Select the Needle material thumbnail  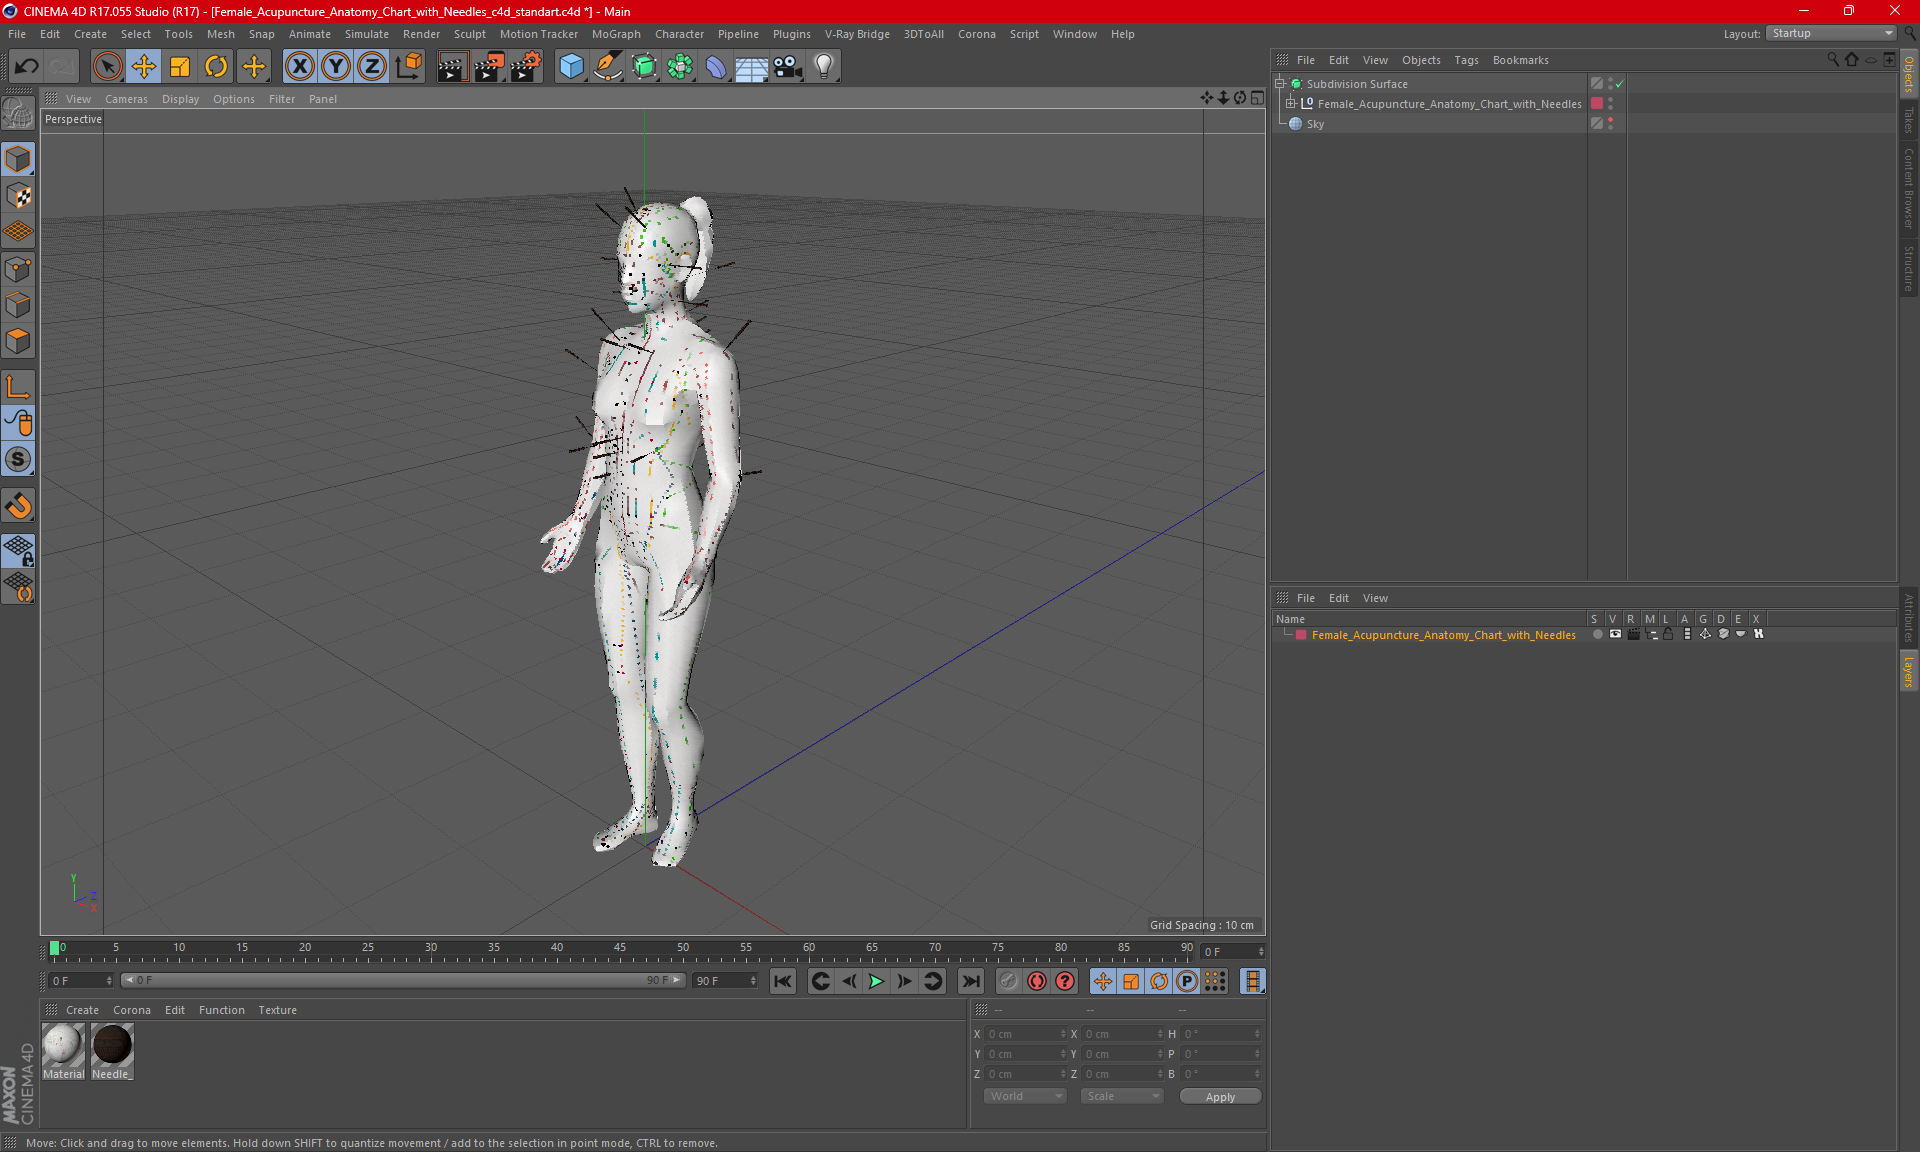[111, 1051]
